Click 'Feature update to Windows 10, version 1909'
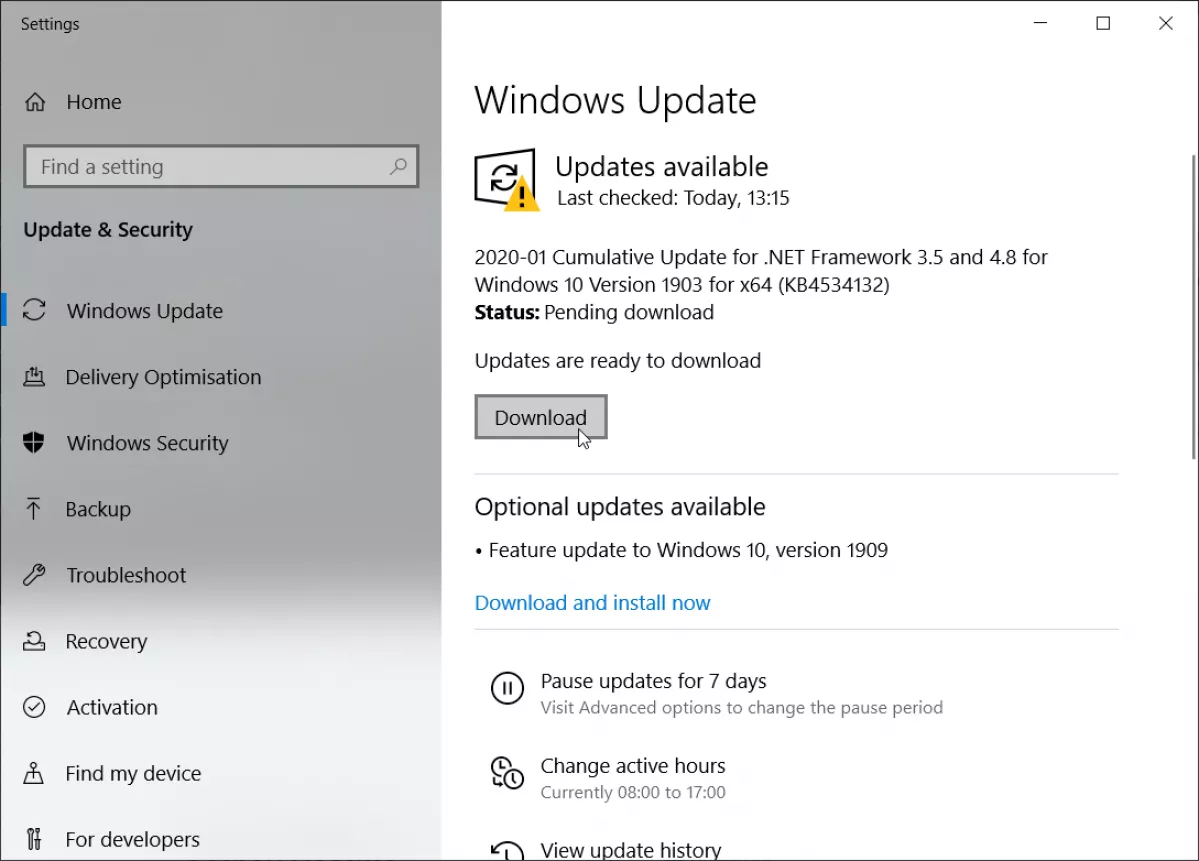 click(688, 550)
